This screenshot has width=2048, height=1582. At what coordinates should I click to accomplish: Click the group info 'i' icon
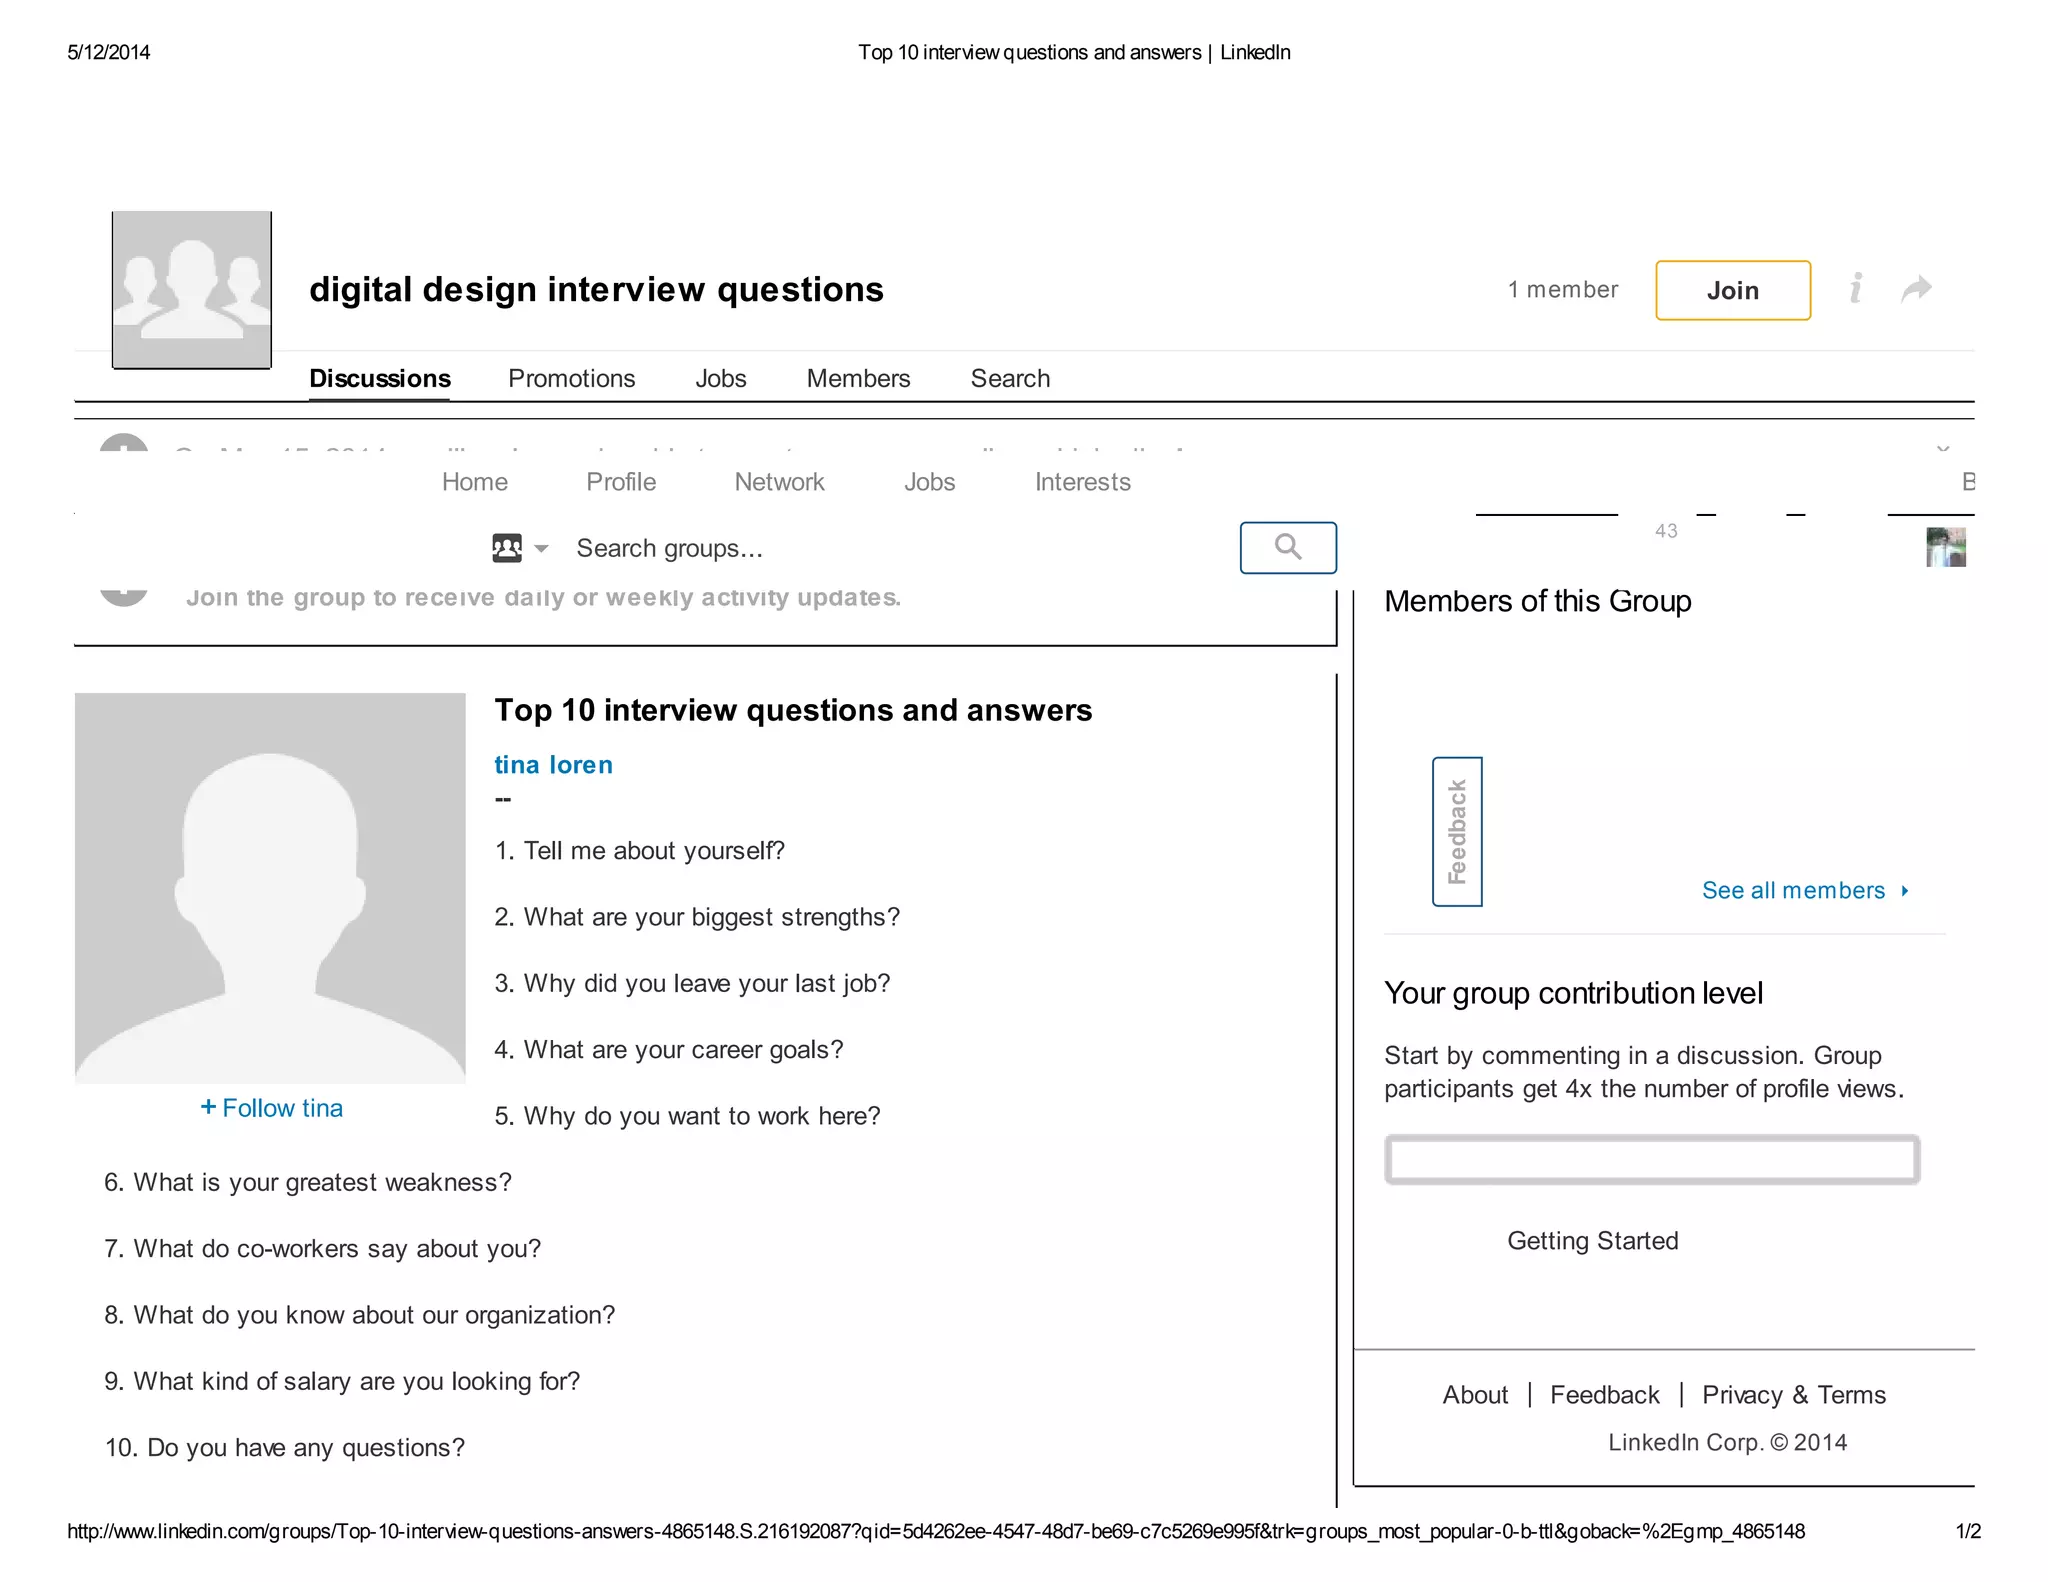pyautogui.click(x=1855, y=289)
